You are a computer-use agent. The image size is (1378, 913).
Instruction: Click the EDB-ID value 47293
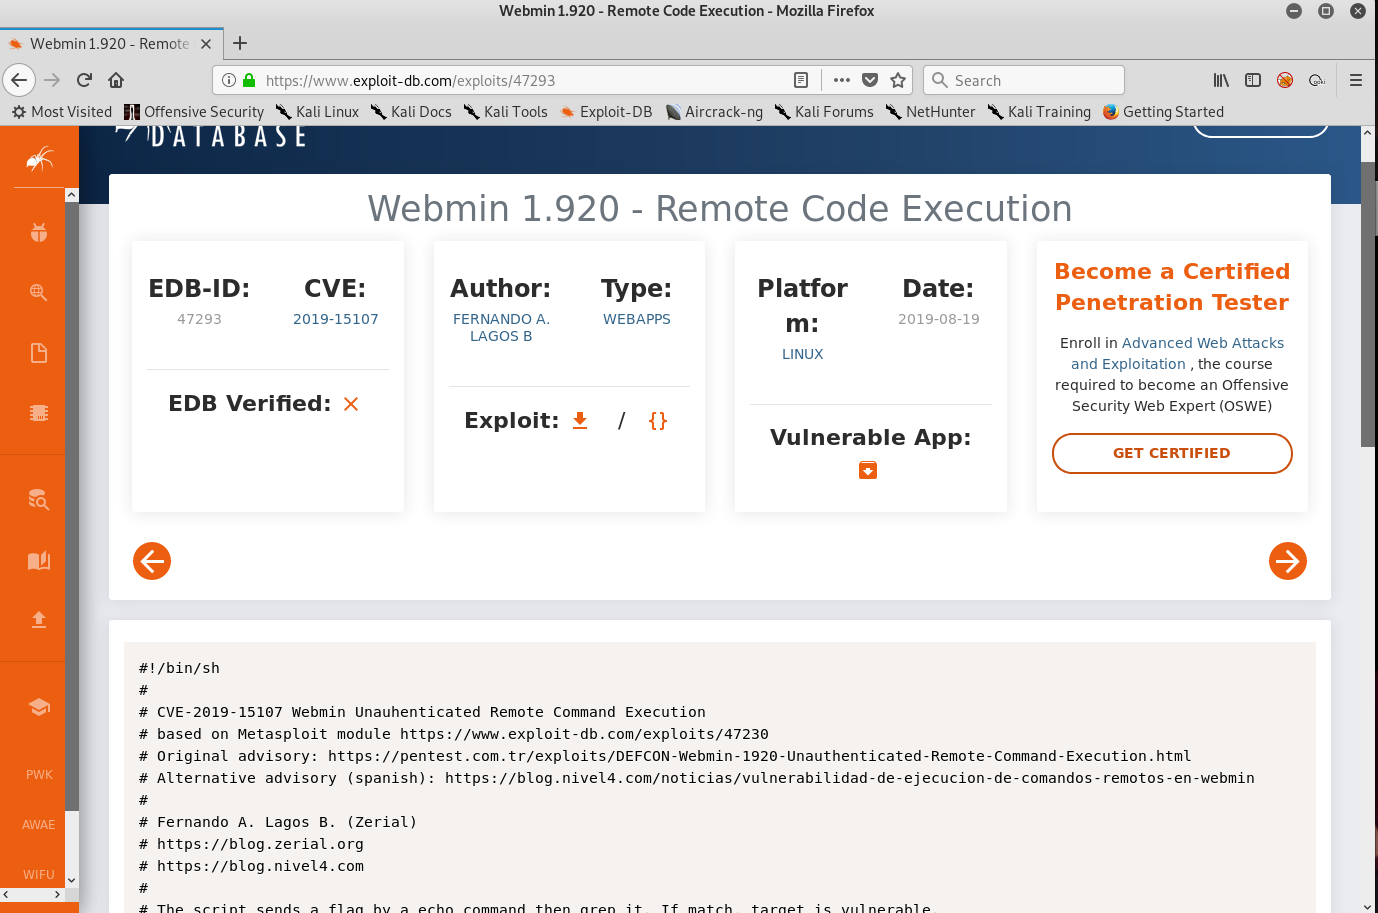point(199,319)
